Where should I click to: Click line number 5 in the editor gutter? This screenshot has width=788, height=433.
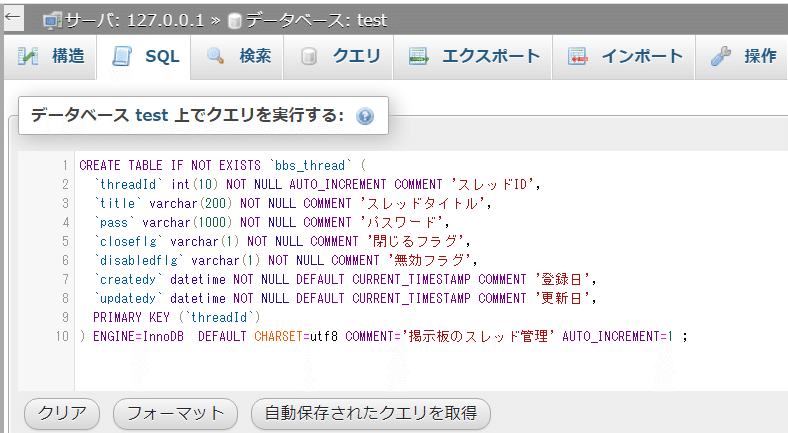[65, 241]
